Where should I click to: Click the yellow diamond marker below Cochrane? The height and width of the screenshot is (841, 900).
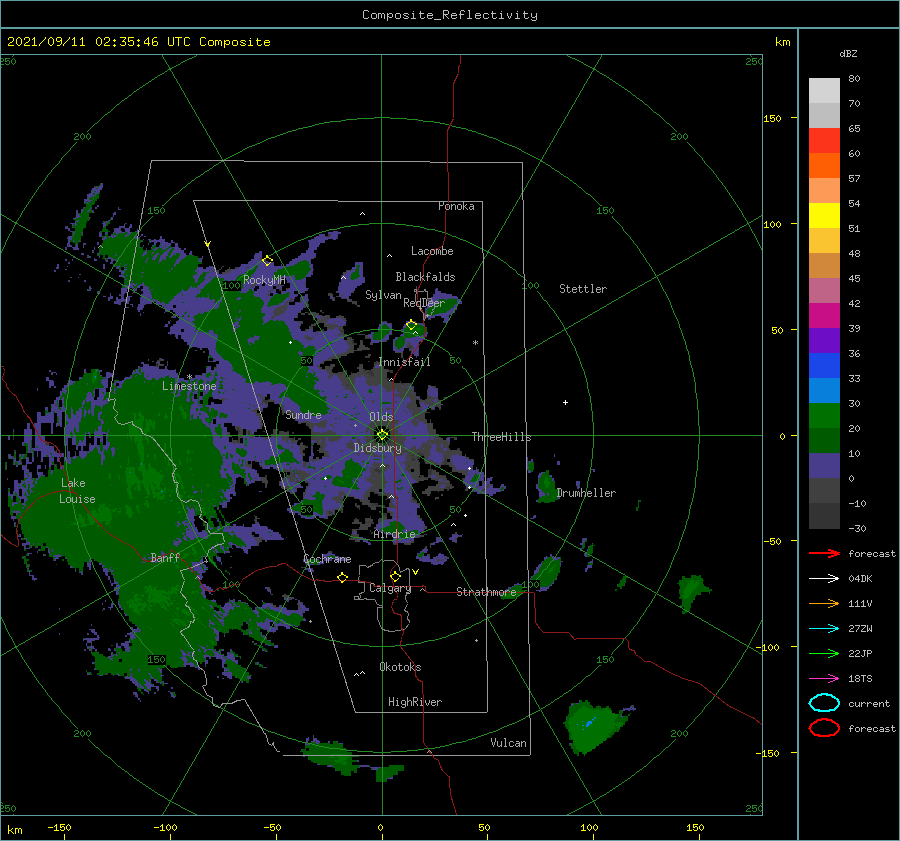343,577
